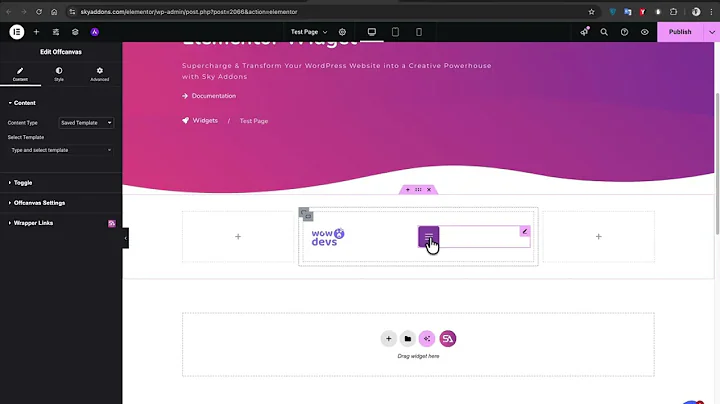Add element in the right empty column
Viewport: 720px width, 404px height.
coord(598,236)
